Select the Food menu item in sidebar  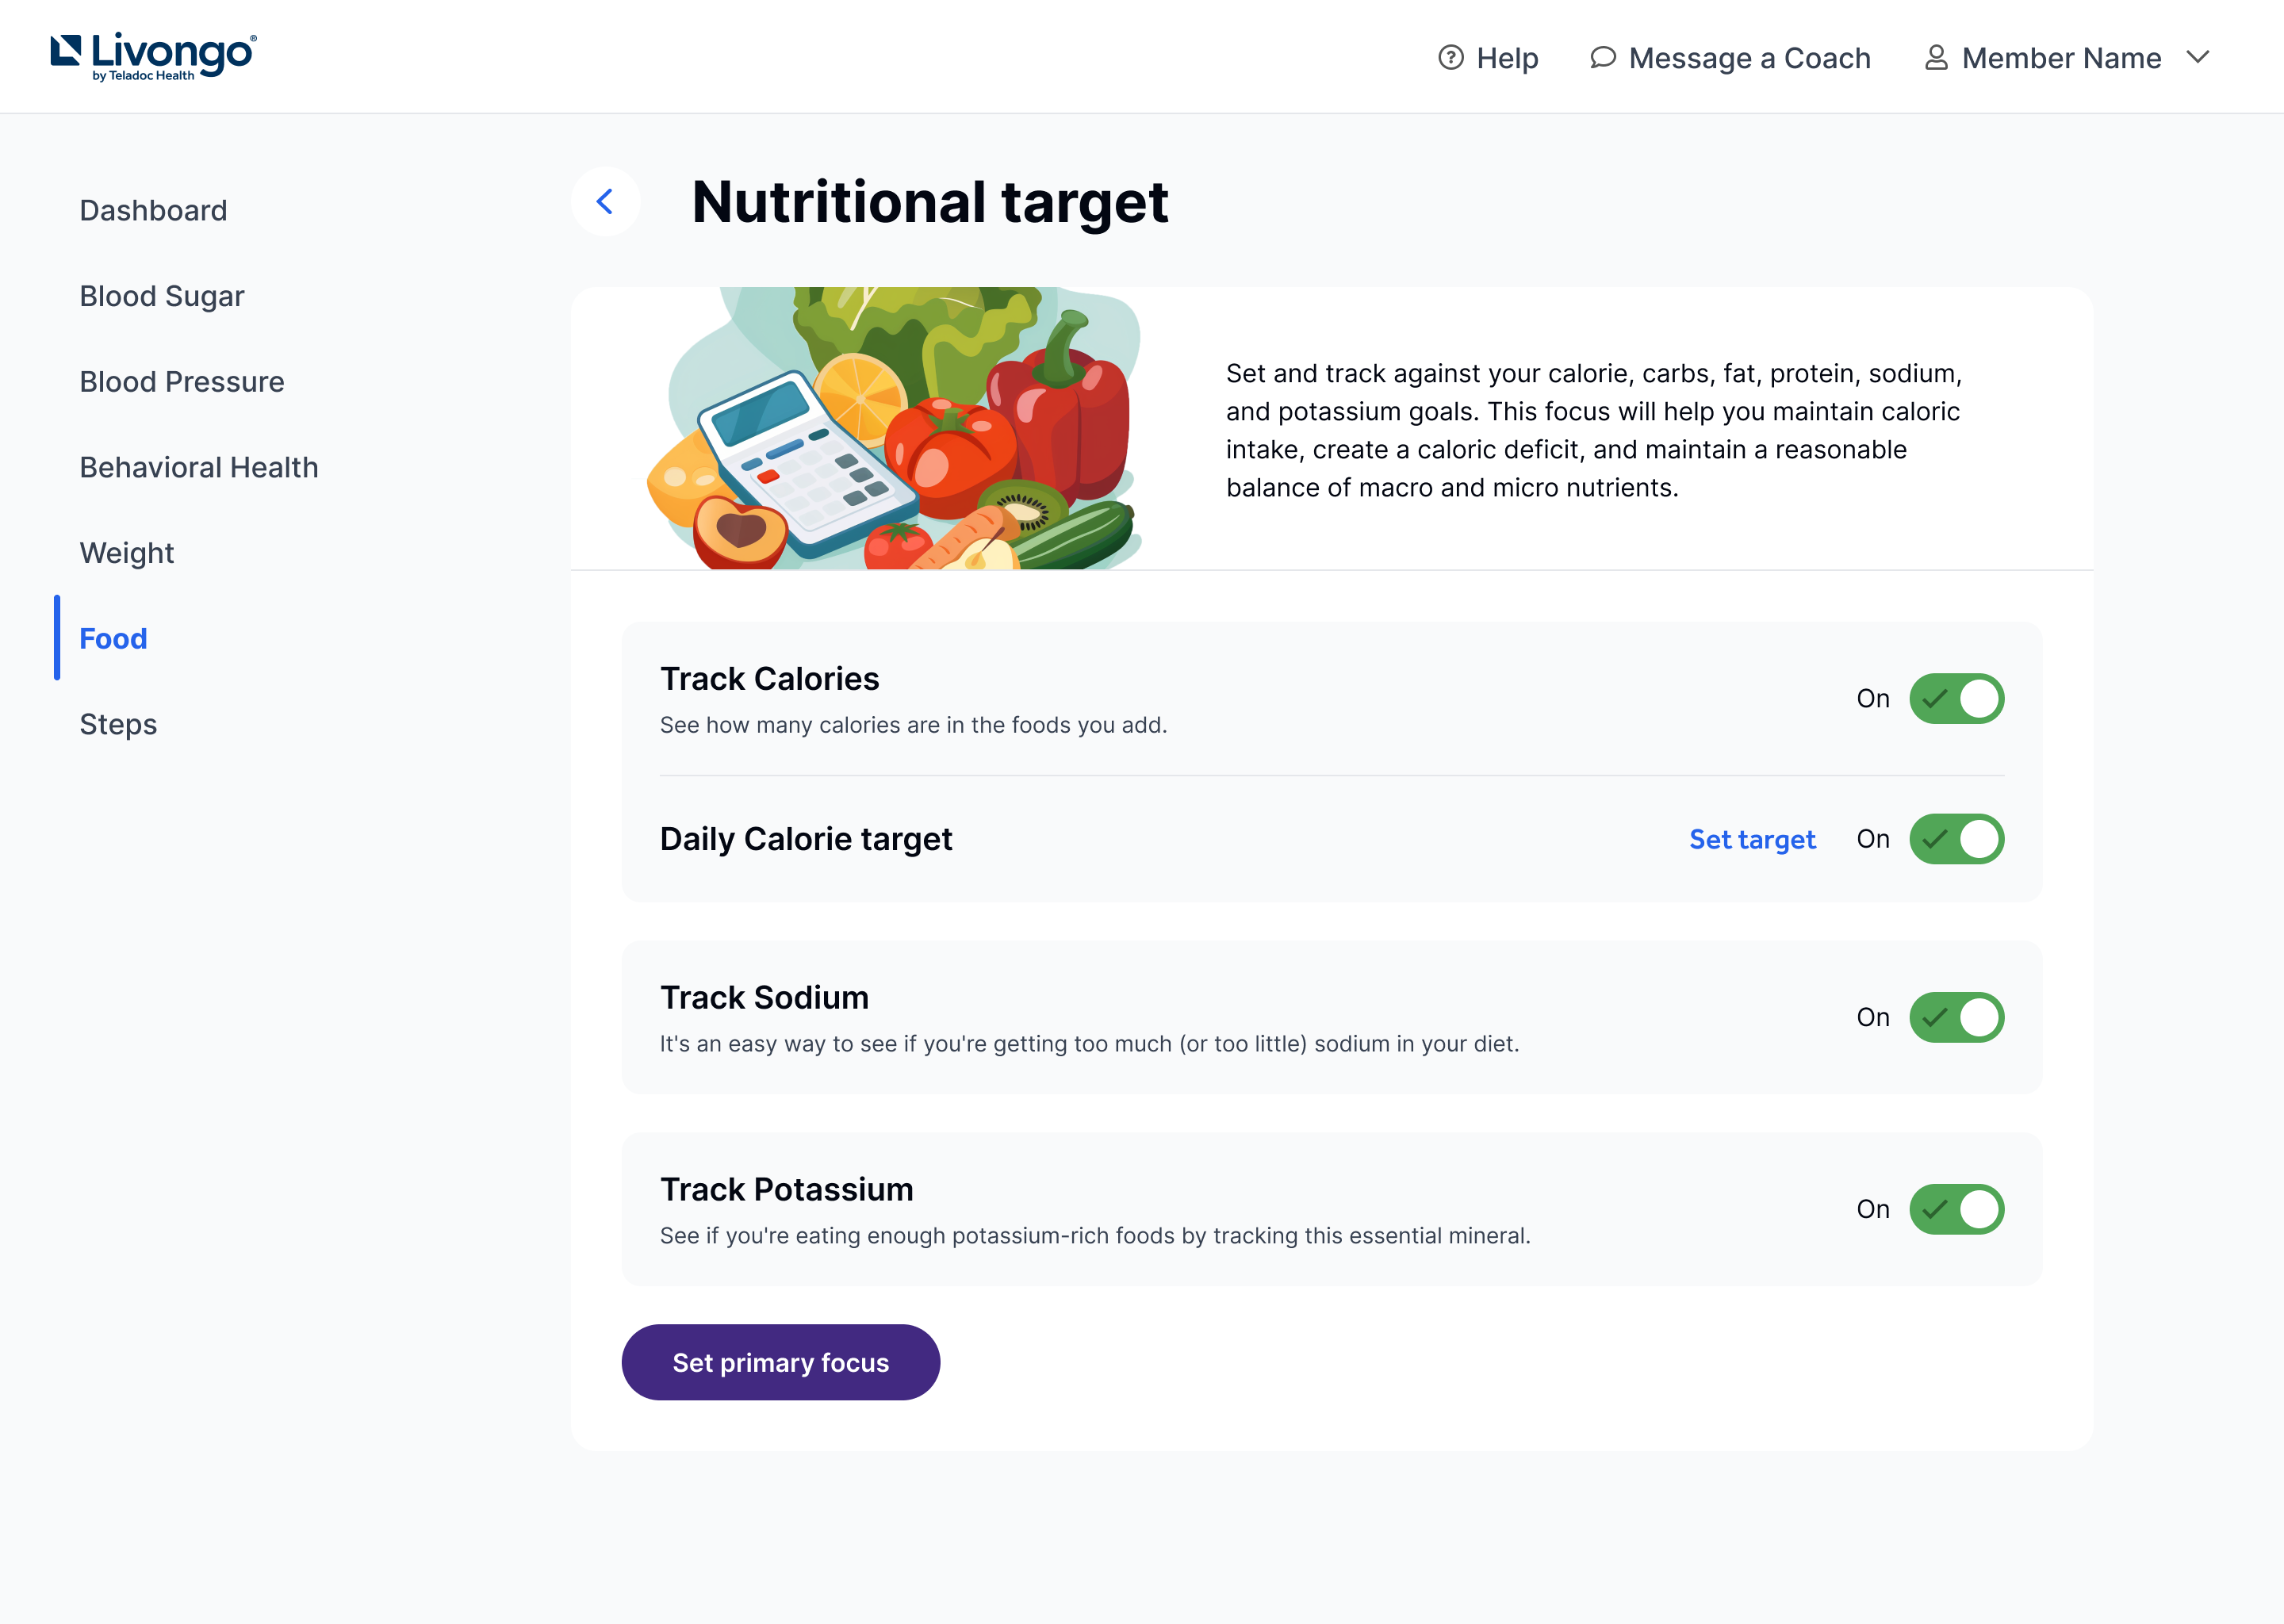pyautogui.click(x=113, y=636)
